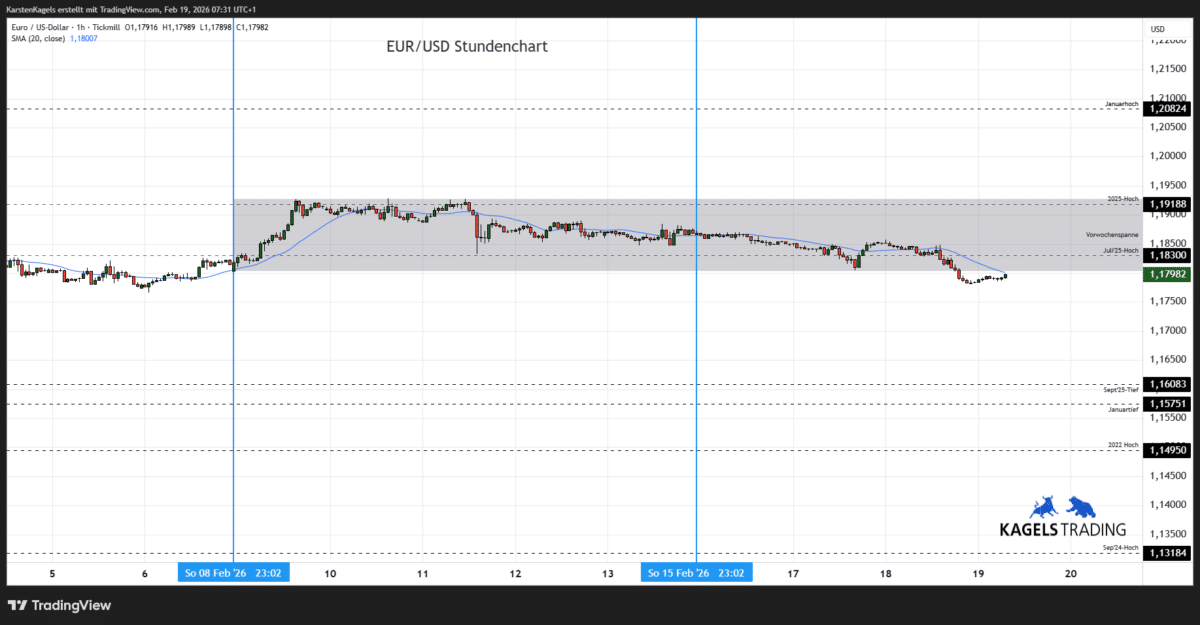Open the USD price scale options

pos(1157,28)
